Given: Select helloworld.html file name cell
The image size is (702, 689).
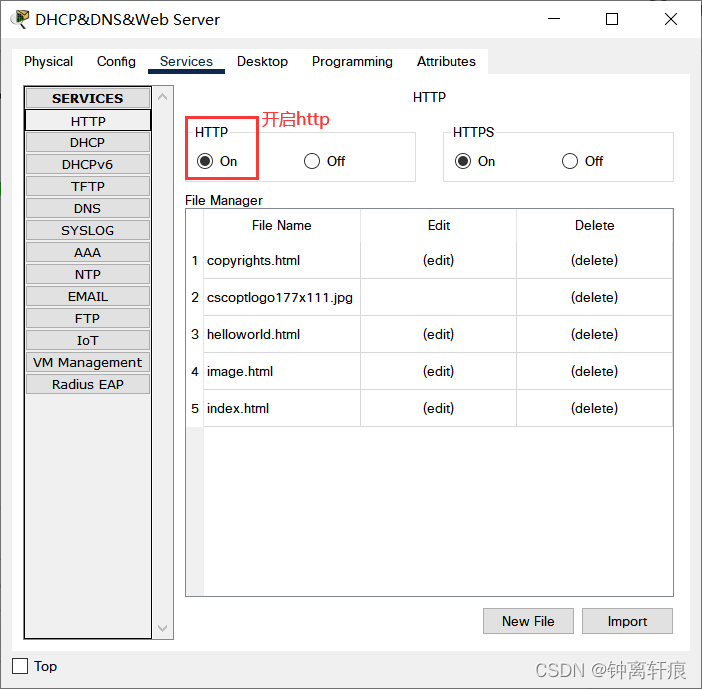Looking at the screenshot, I should [x=282, y=334].
